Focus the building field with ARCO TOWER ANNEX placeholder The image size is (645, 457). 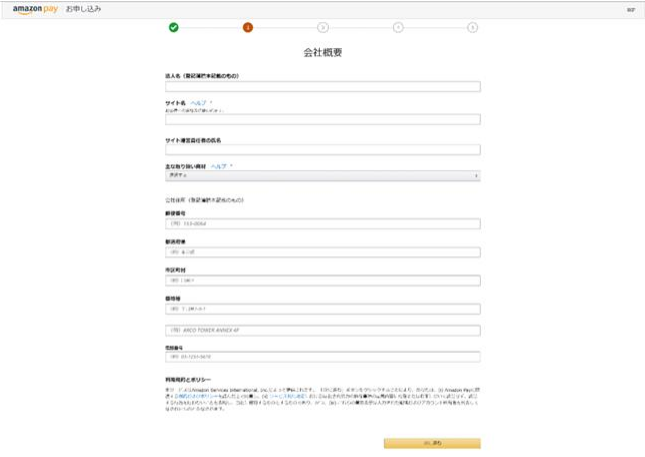[x=322, y=330]
